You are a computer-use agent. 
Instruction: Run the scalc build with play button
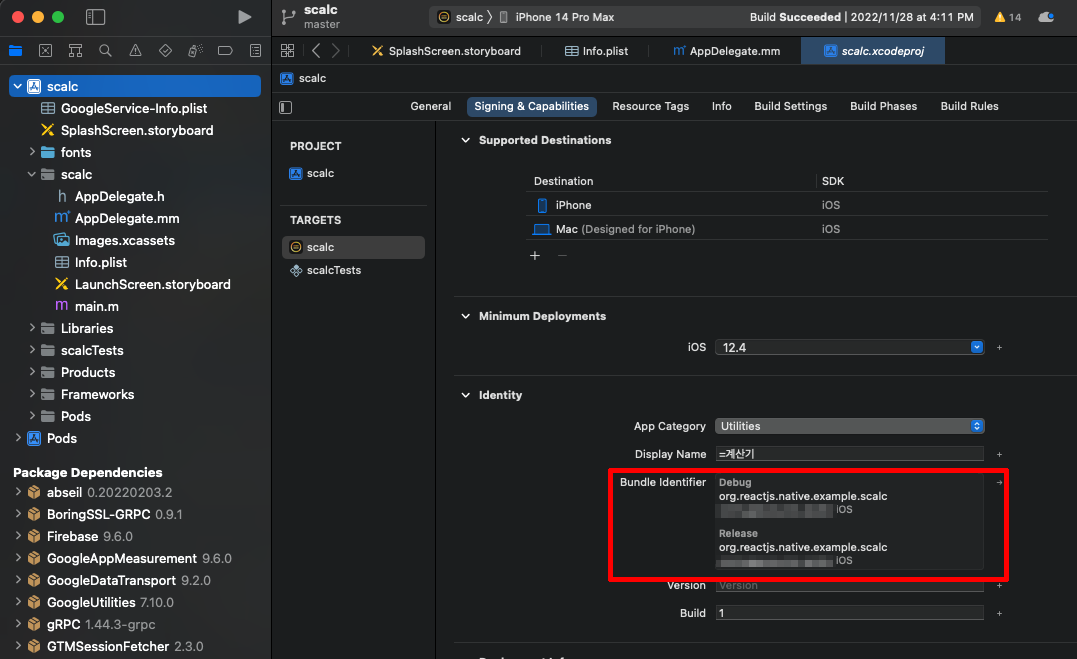point(244,17)
